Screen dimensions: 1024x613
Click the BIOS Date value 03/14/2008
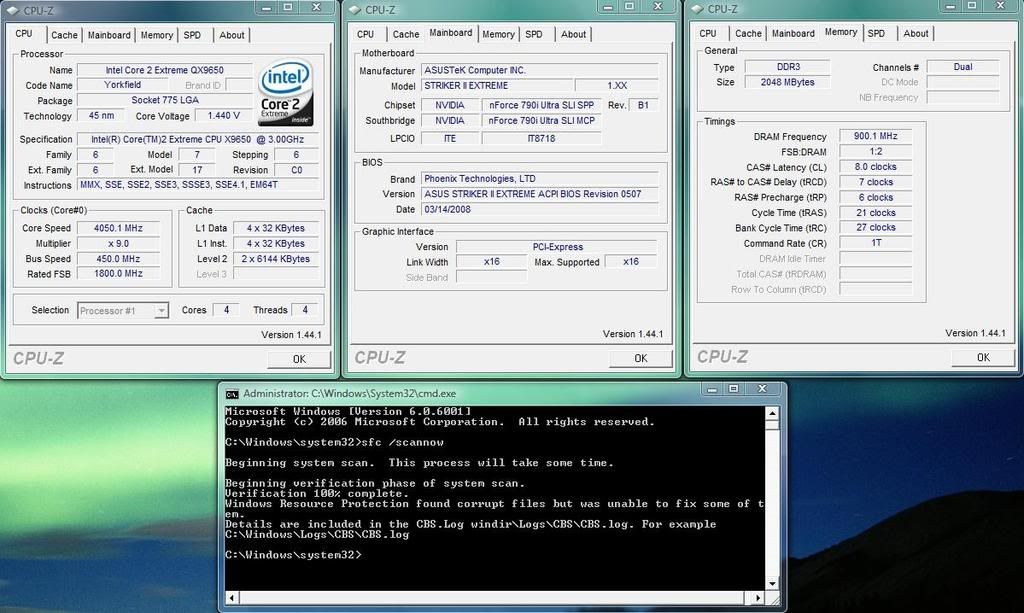[x=540, y=210]
